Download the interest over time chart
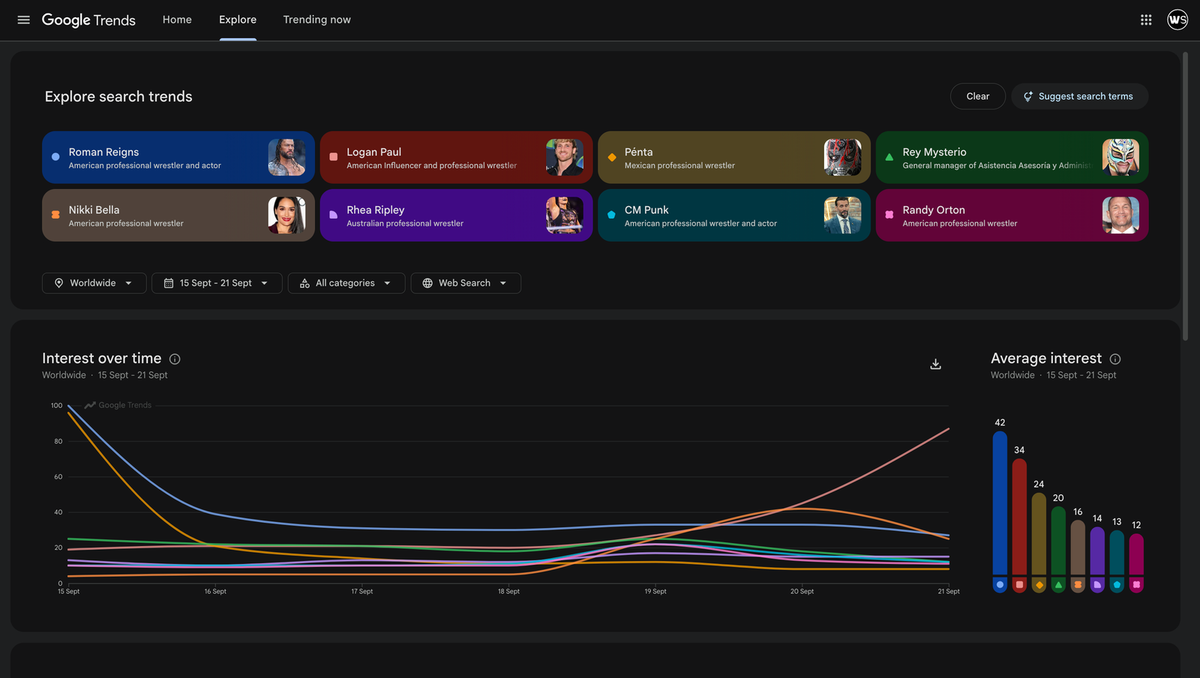Screen dimensions: 1200x678 [936, 364]
